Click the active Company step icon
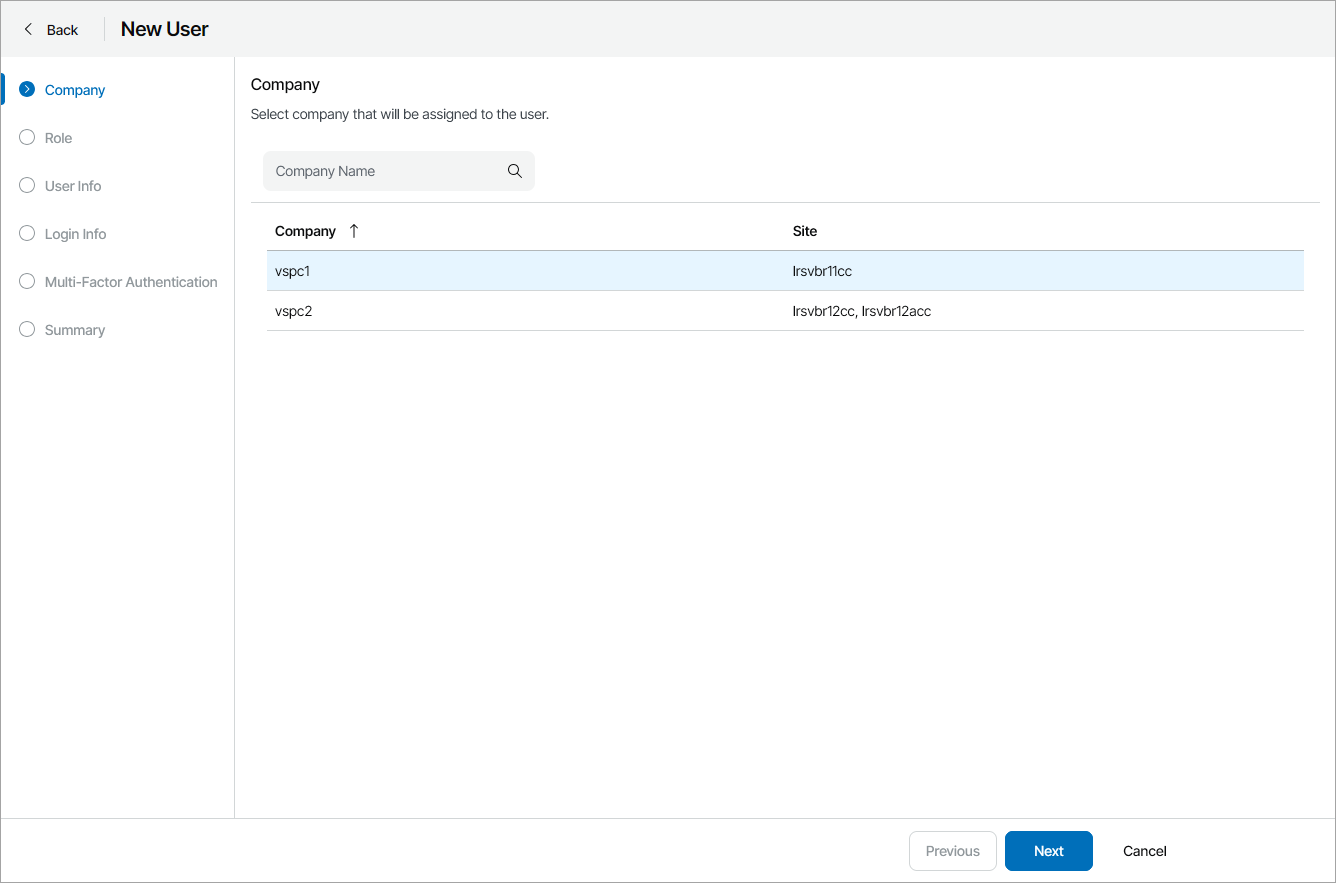The width and height of the screenshot is (1336, 883). [27, 90]
